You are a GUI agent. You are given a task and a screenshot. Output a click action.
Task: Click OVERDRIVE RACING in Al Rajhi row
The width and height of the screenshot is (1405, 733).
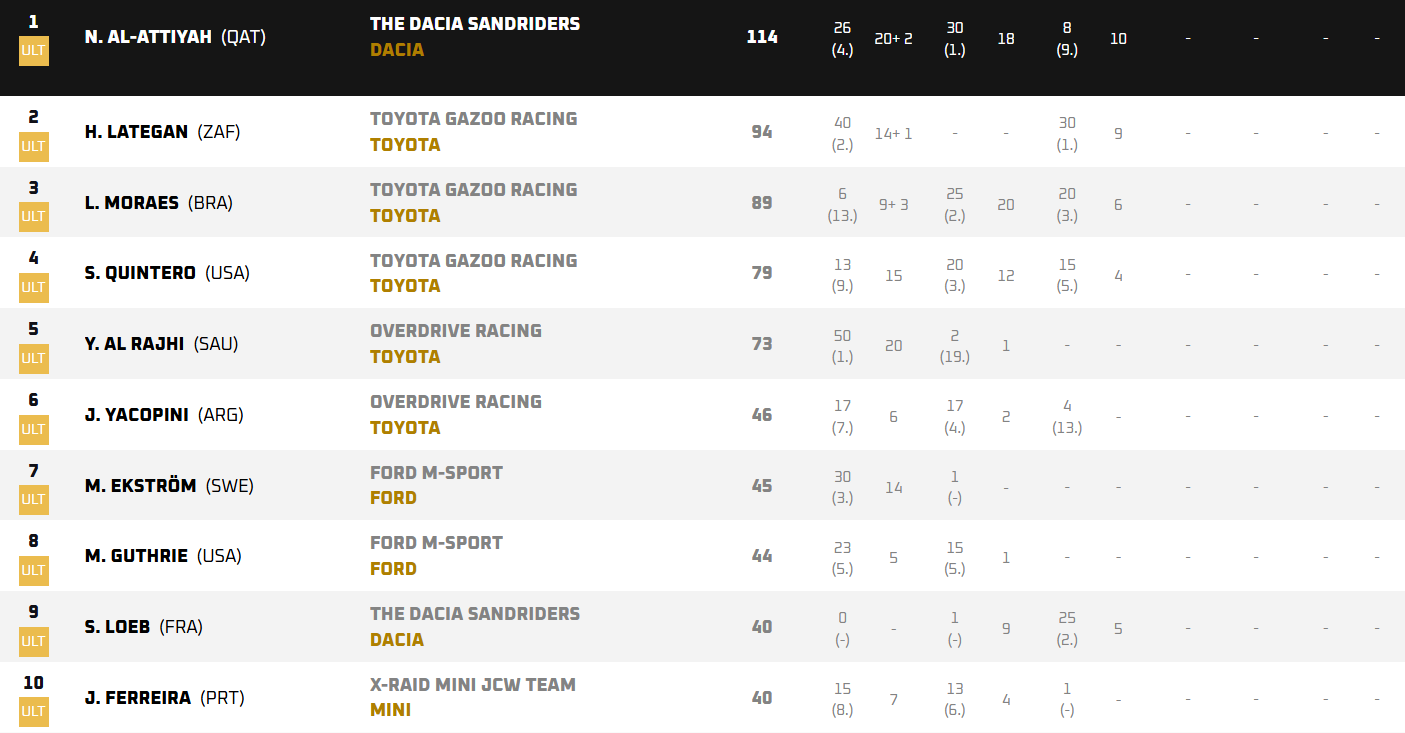(x=456, y=331)
